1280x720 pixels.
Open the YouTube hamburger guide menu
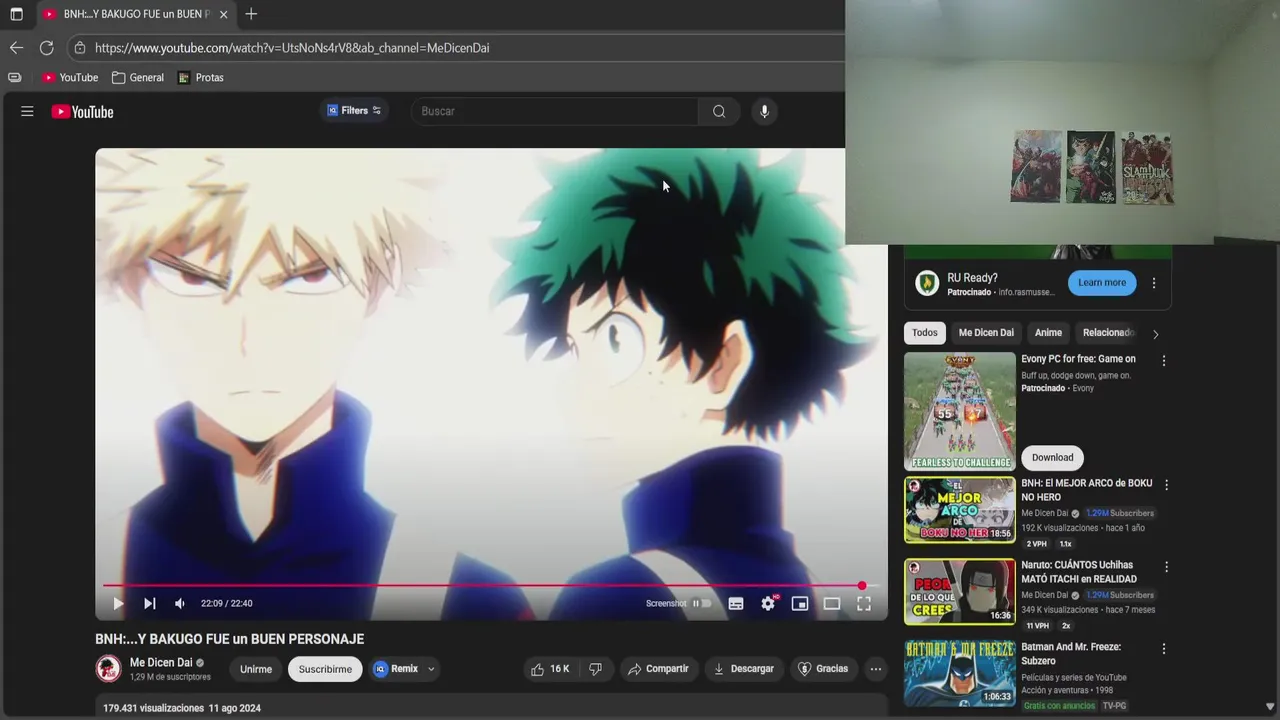click(x=27, y=111)
